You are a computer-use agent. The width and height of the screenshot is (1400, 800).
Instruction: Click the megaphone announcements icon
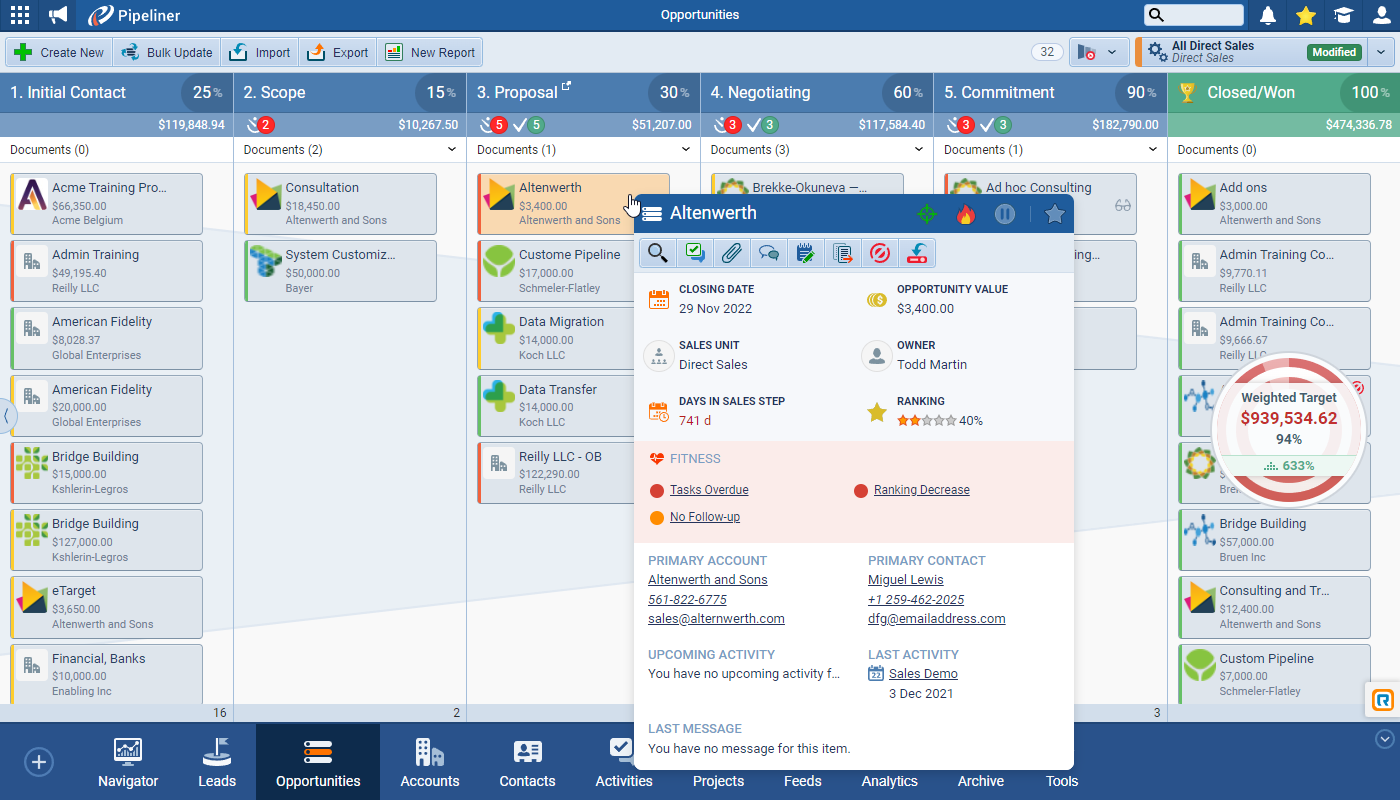tap(59, 15)
